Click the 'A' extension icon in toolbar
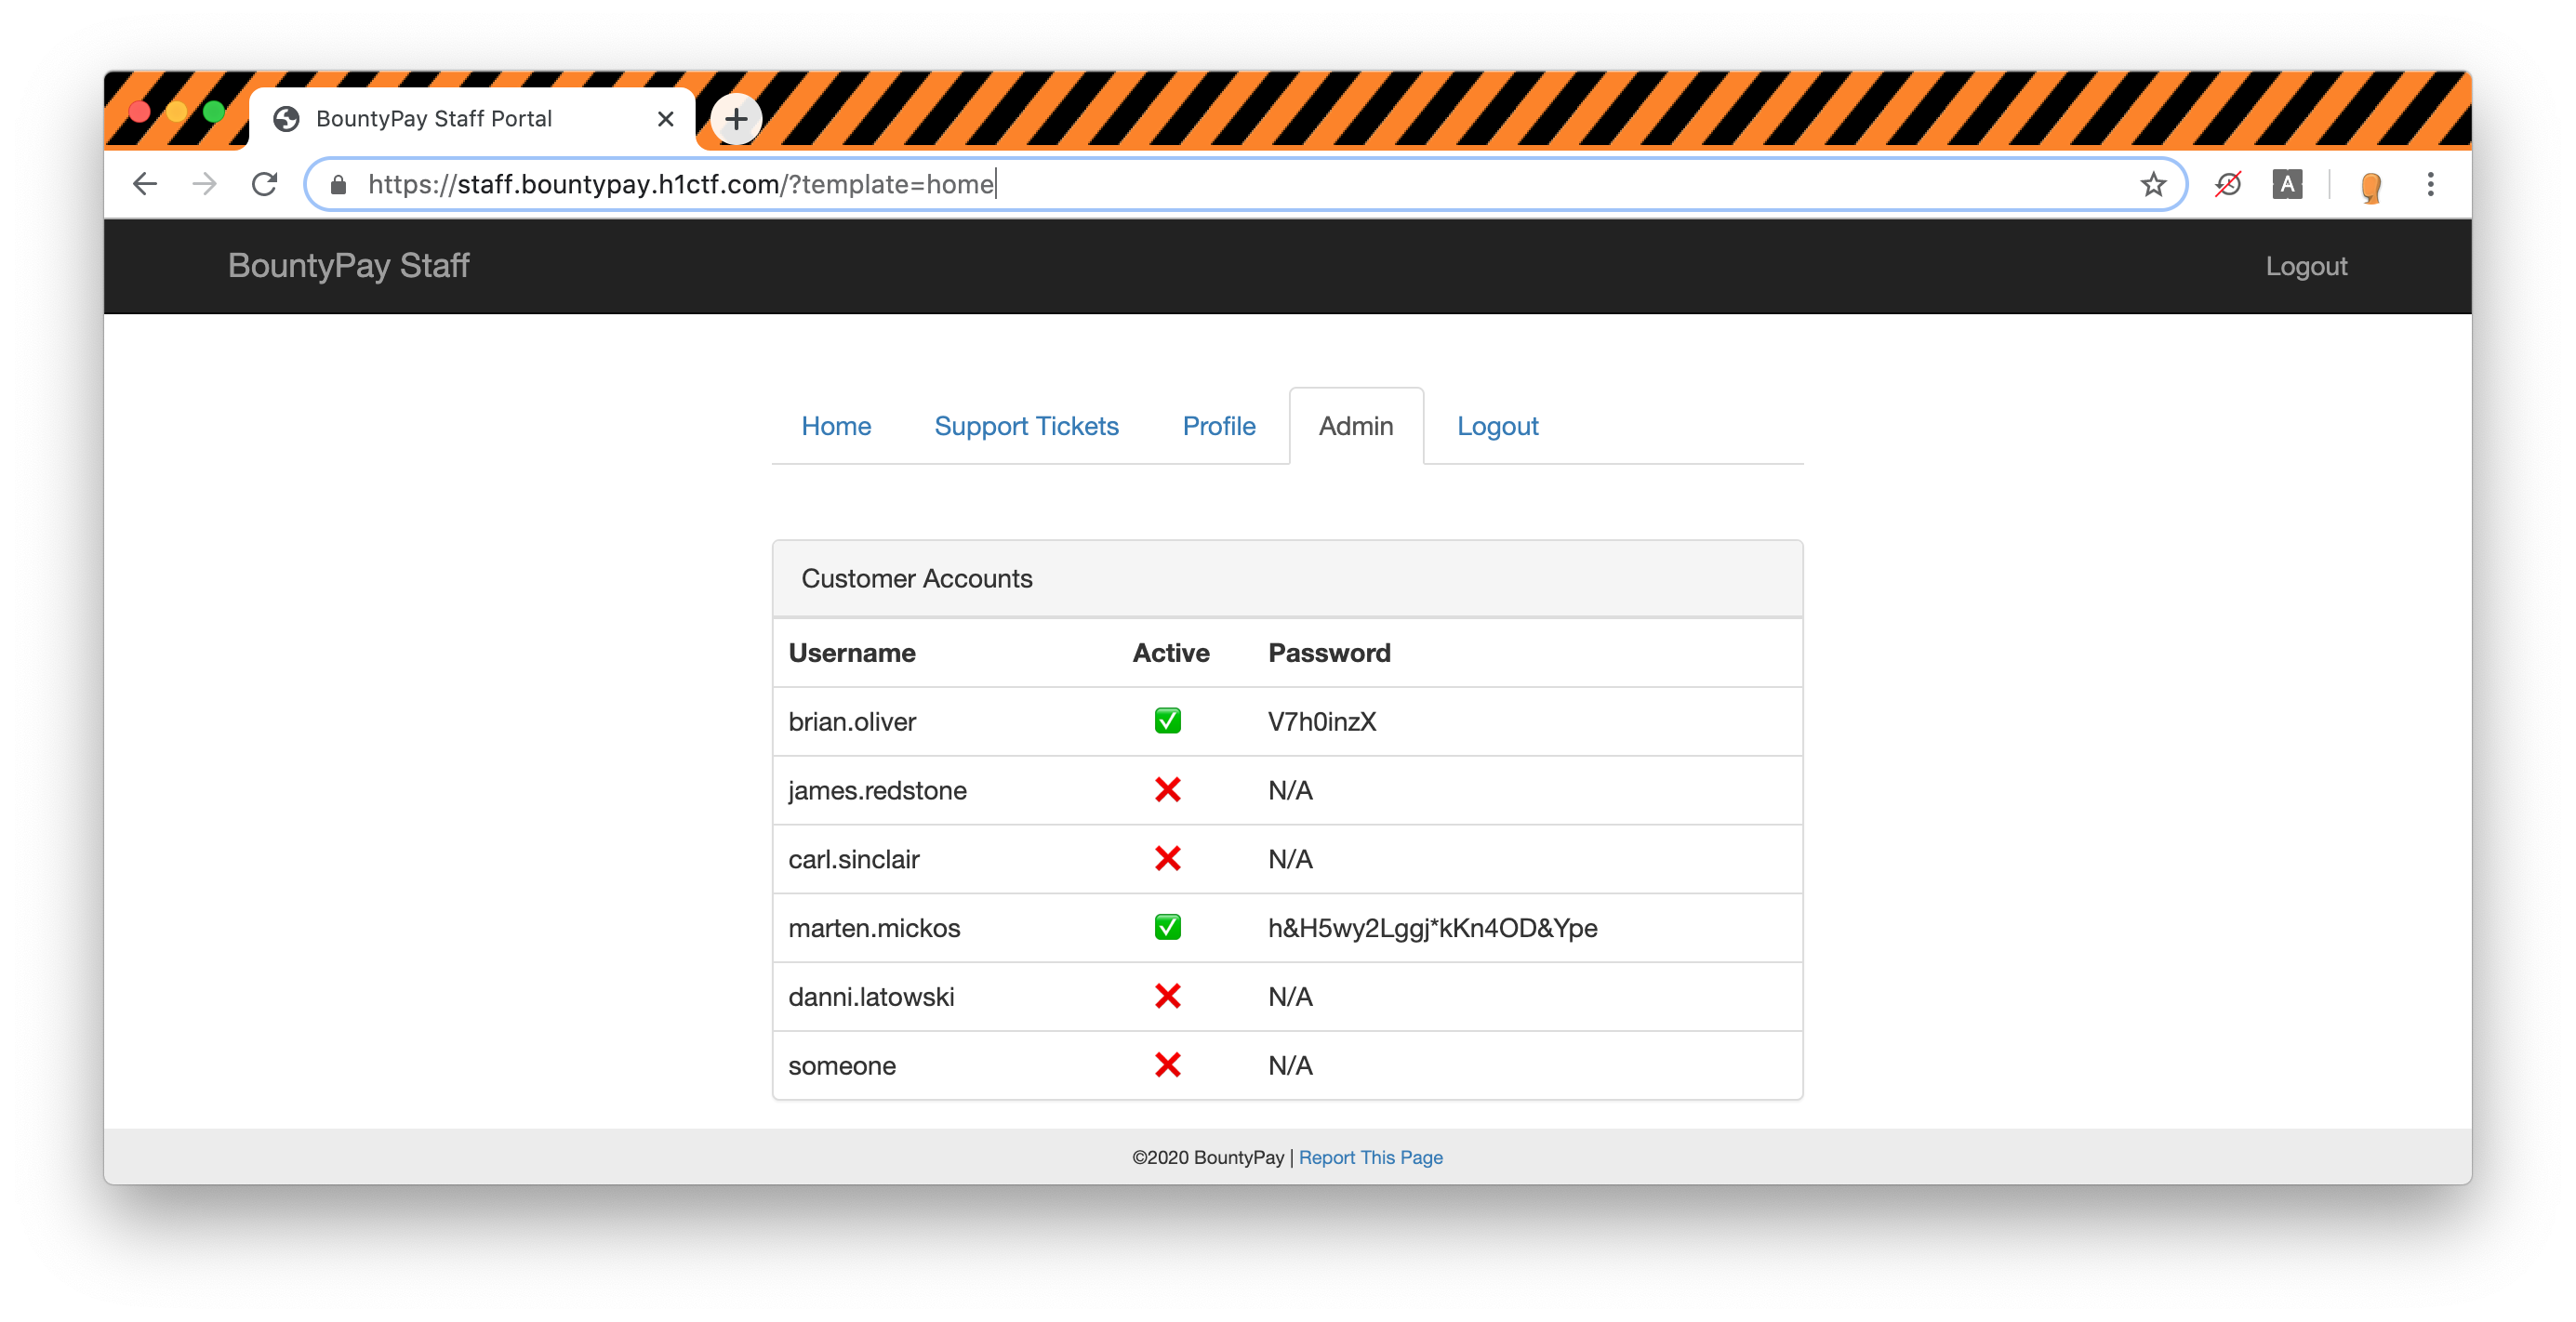The height and width of the screenshot is (1322, 2576). 2287,184
